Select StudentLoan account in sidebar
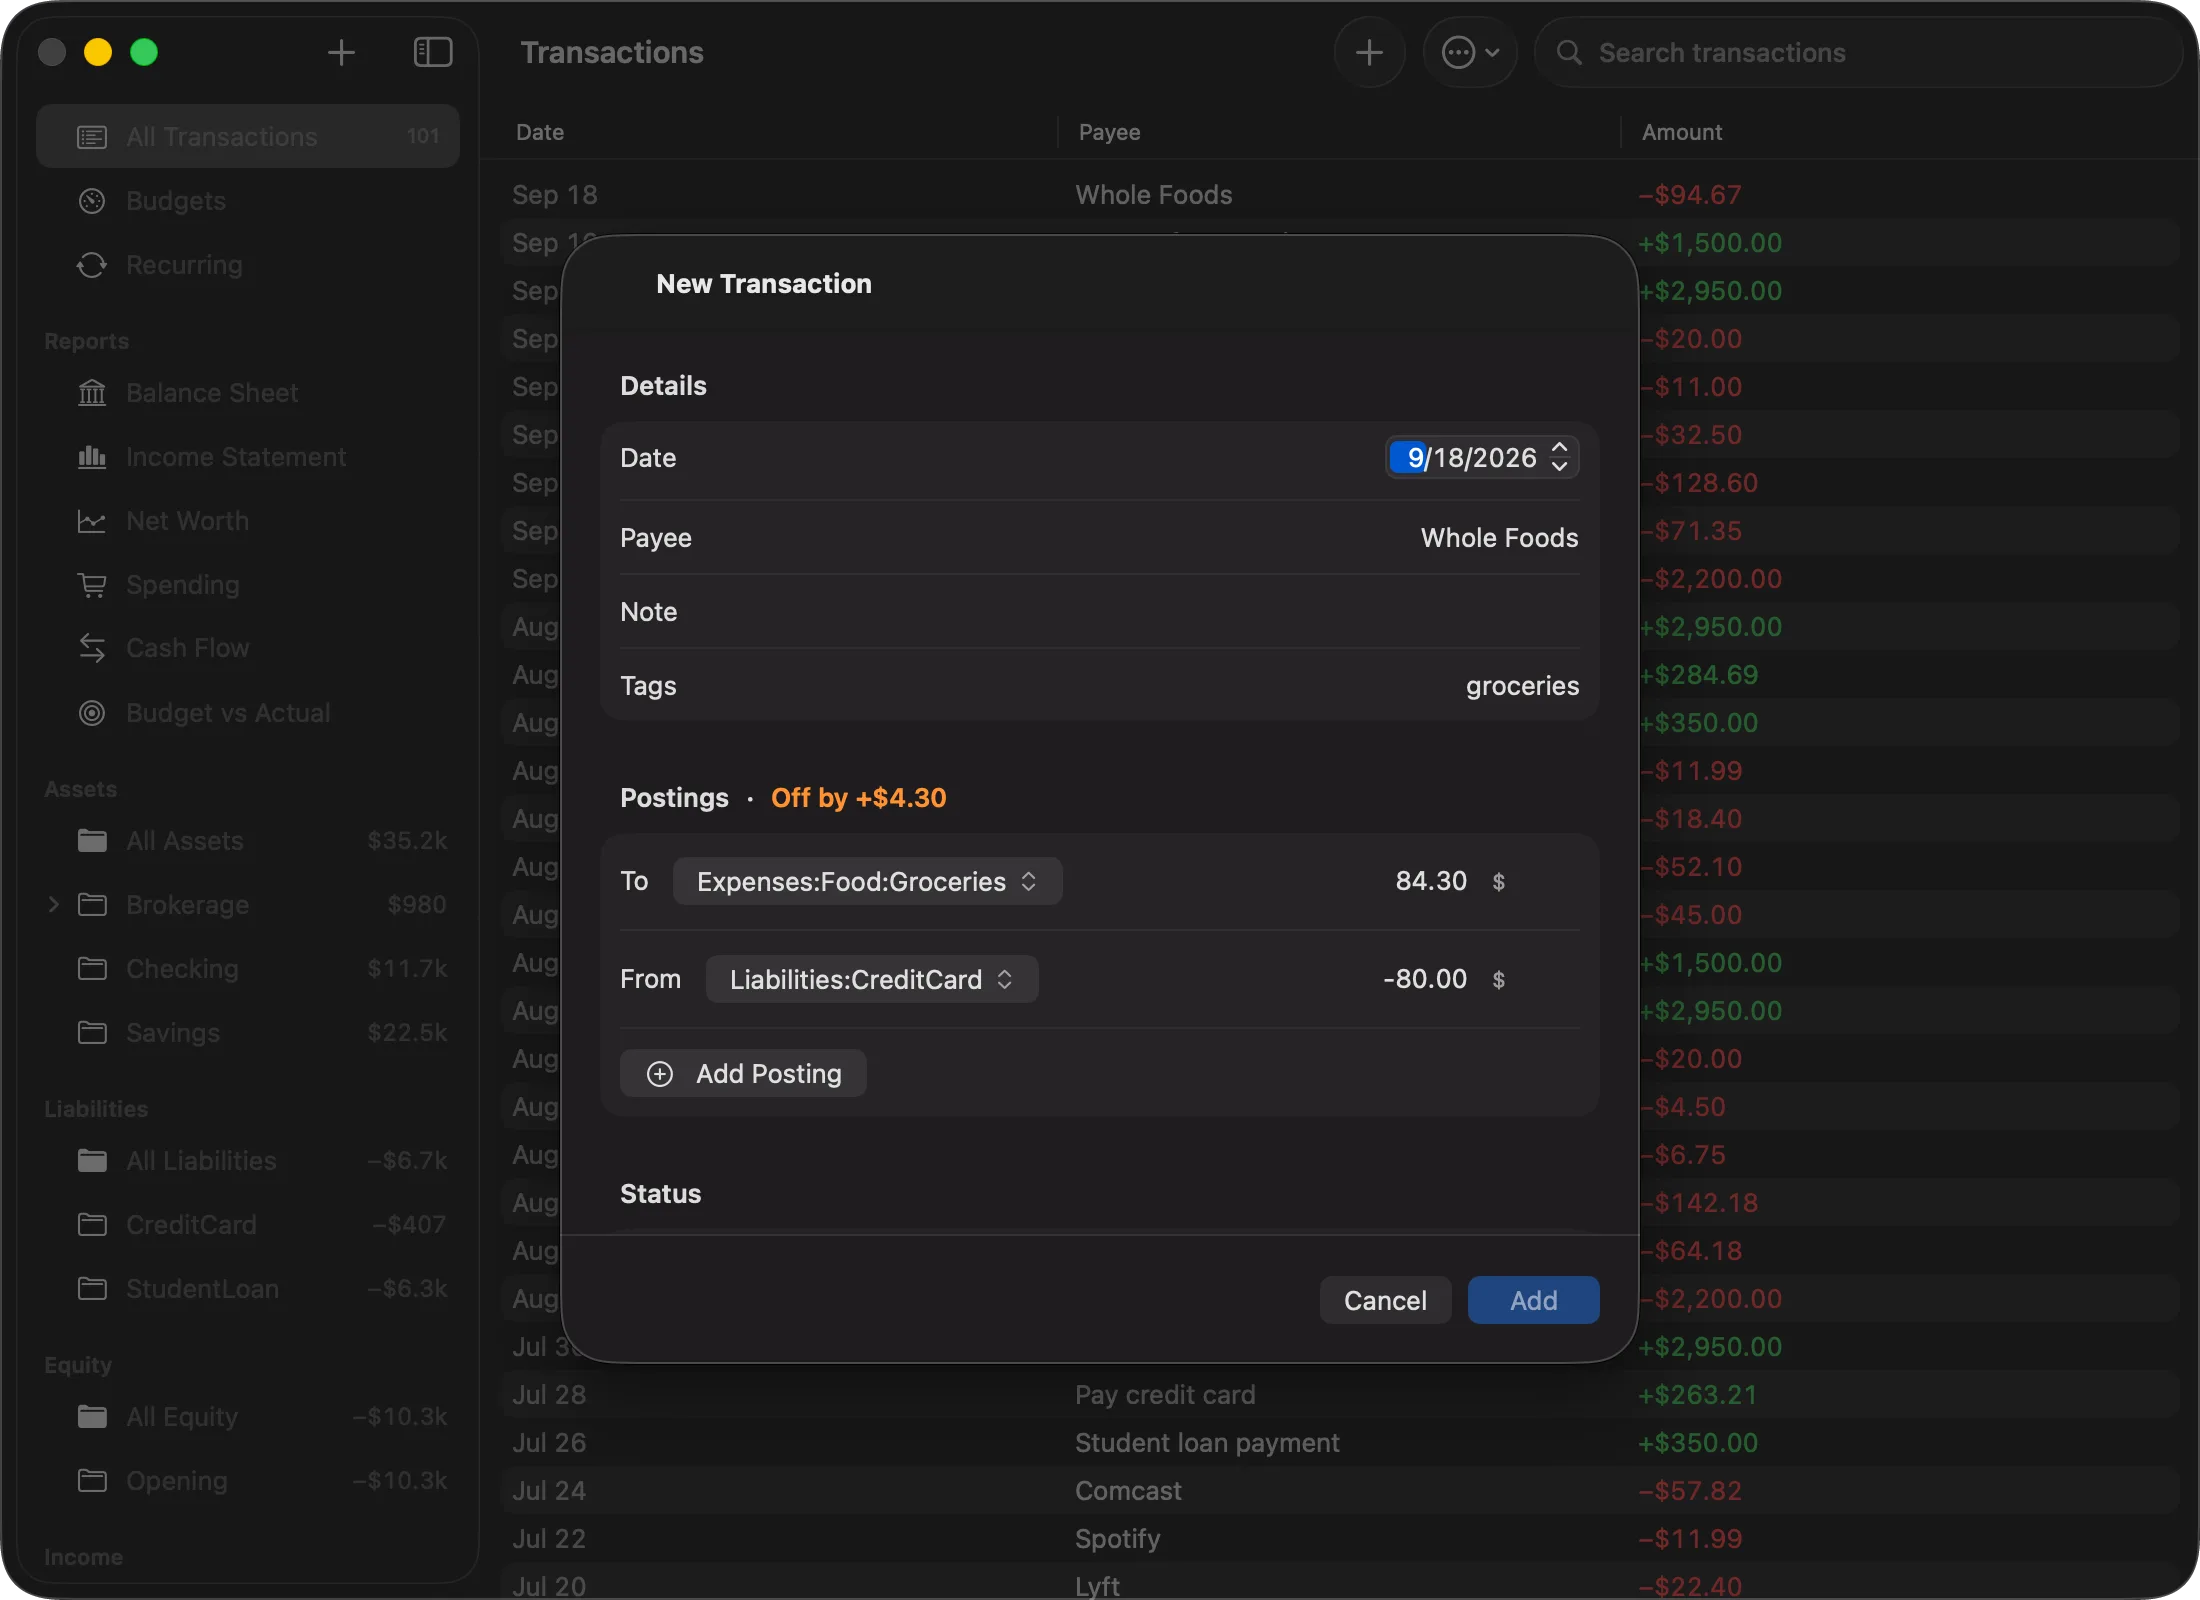Viewport: 2200px width, 1600px height. click(248, 1289)
